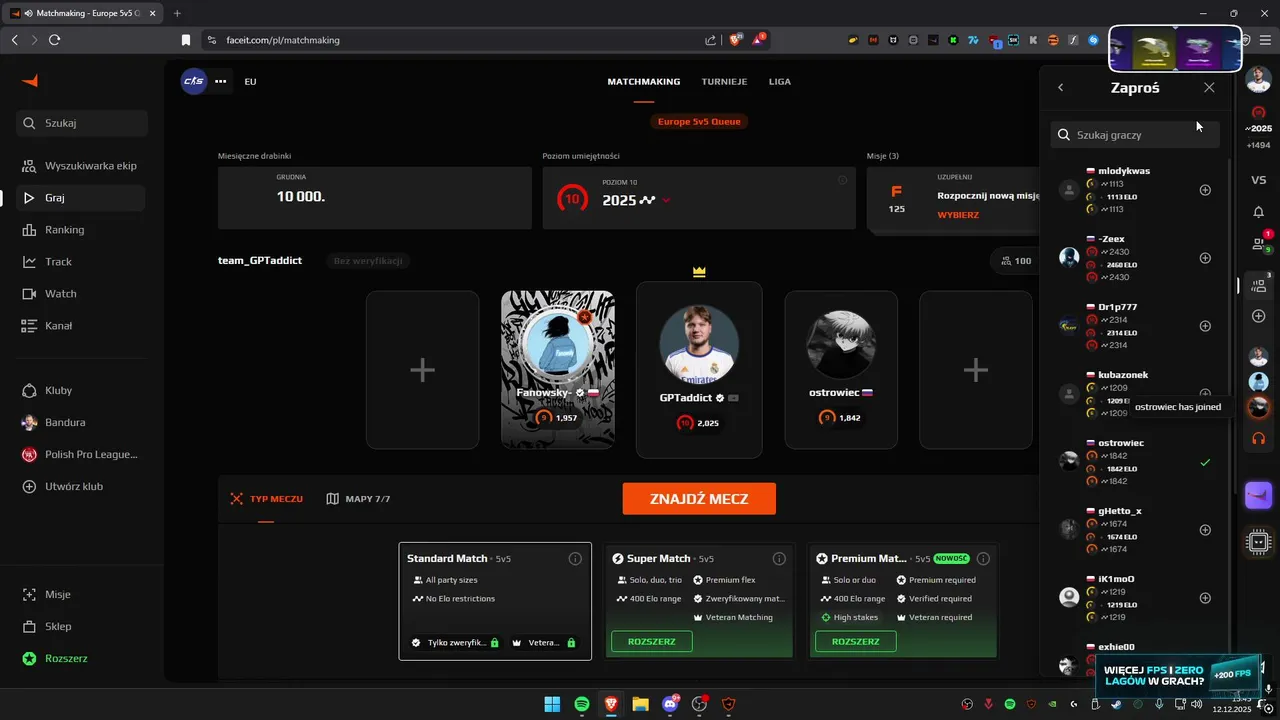Start search with ZNAJDŹ MECZ
Screen dimensions: 1280x720
[x=699, y=498]
